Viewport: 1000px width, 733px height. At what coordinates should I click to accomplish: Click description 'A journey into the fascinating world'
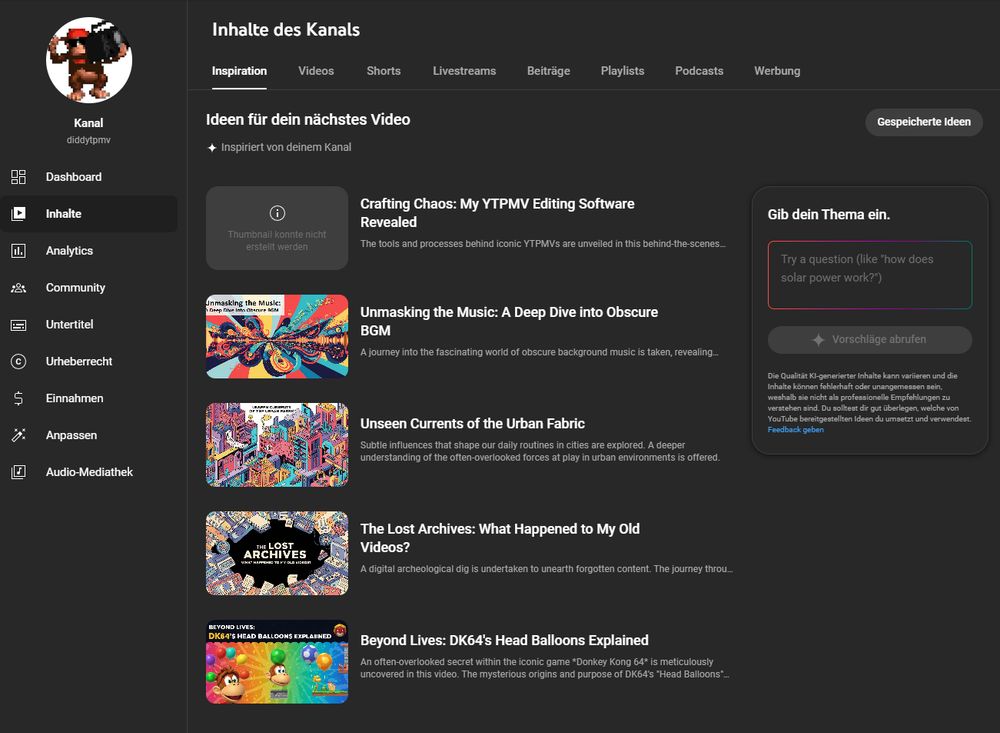click(x=540, y=352)
